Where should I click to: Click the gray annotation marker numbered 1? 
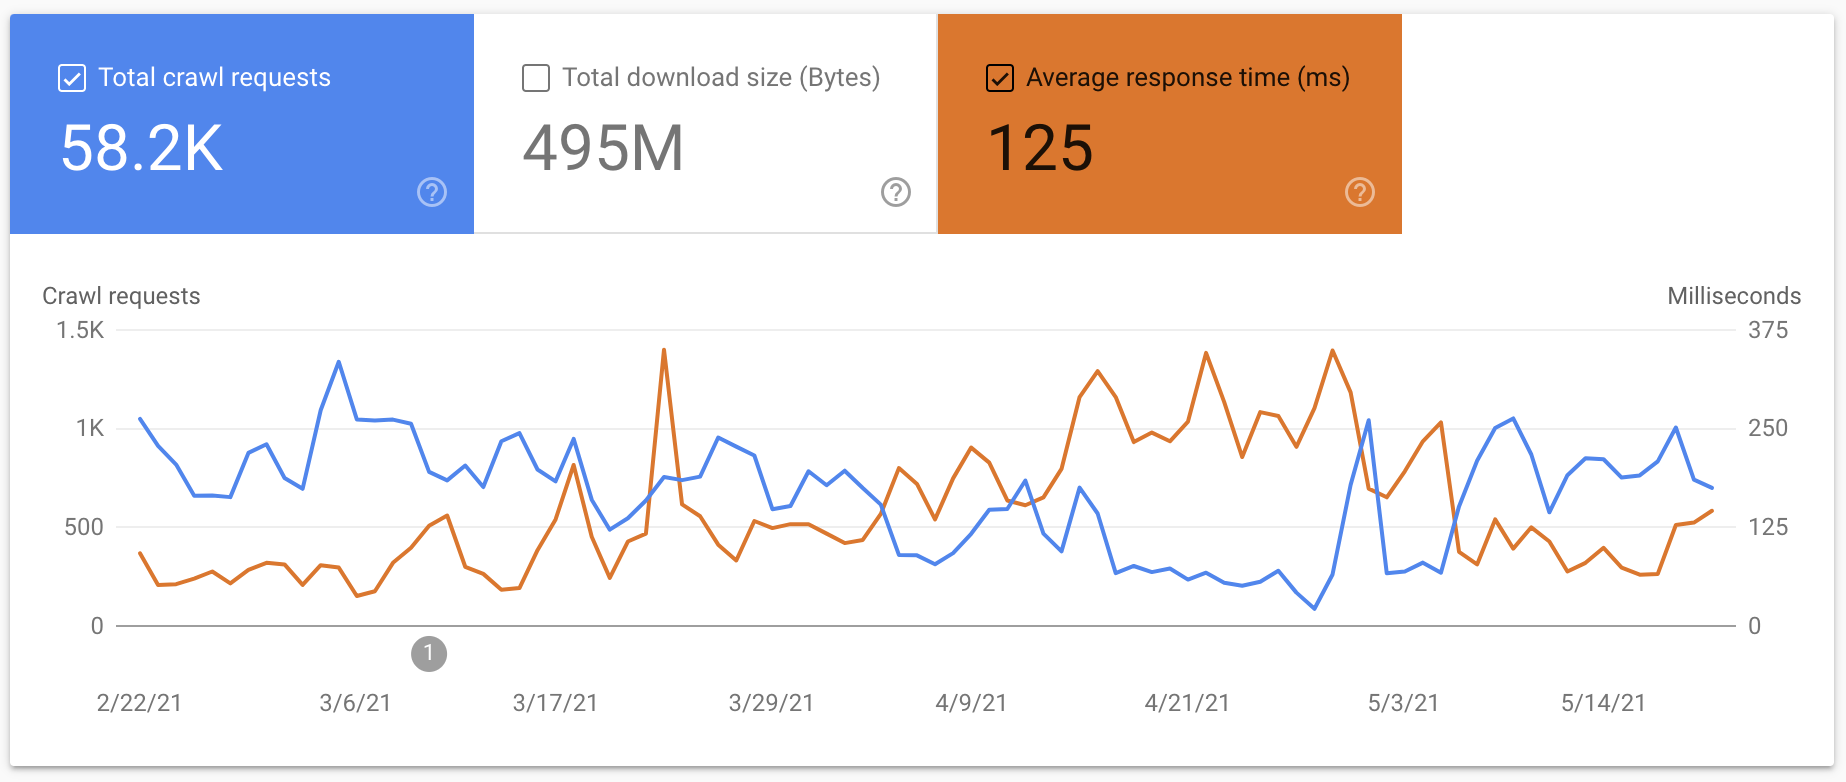coord(429,654)
